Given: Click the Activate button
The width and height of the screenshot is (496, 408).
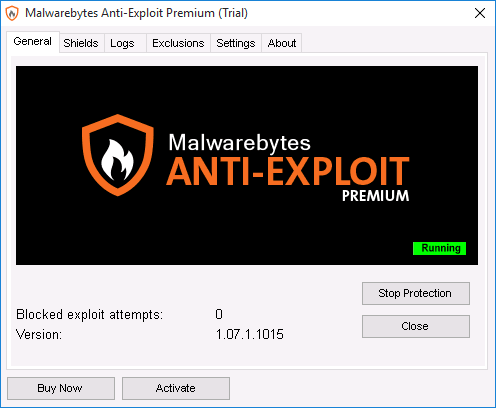Looking at the screenshot, I should click(176, 388).
